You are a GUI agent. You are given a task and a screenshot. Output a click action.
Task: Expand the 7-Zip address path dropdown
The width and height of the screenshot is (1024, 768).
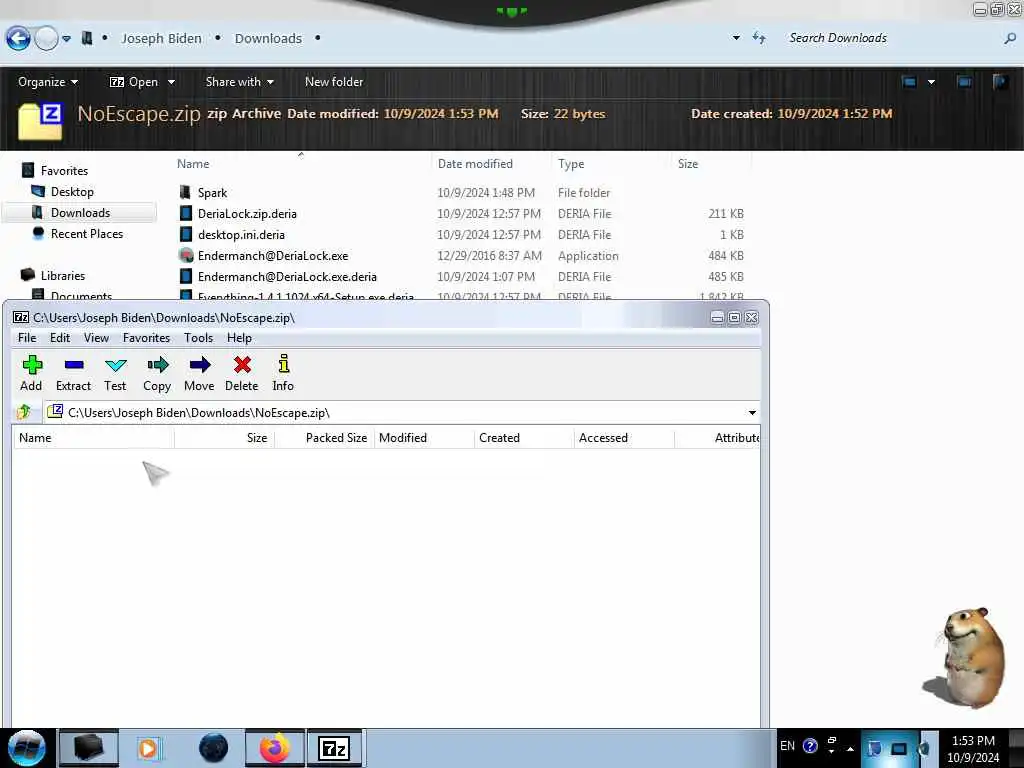(x=752, y=413)
